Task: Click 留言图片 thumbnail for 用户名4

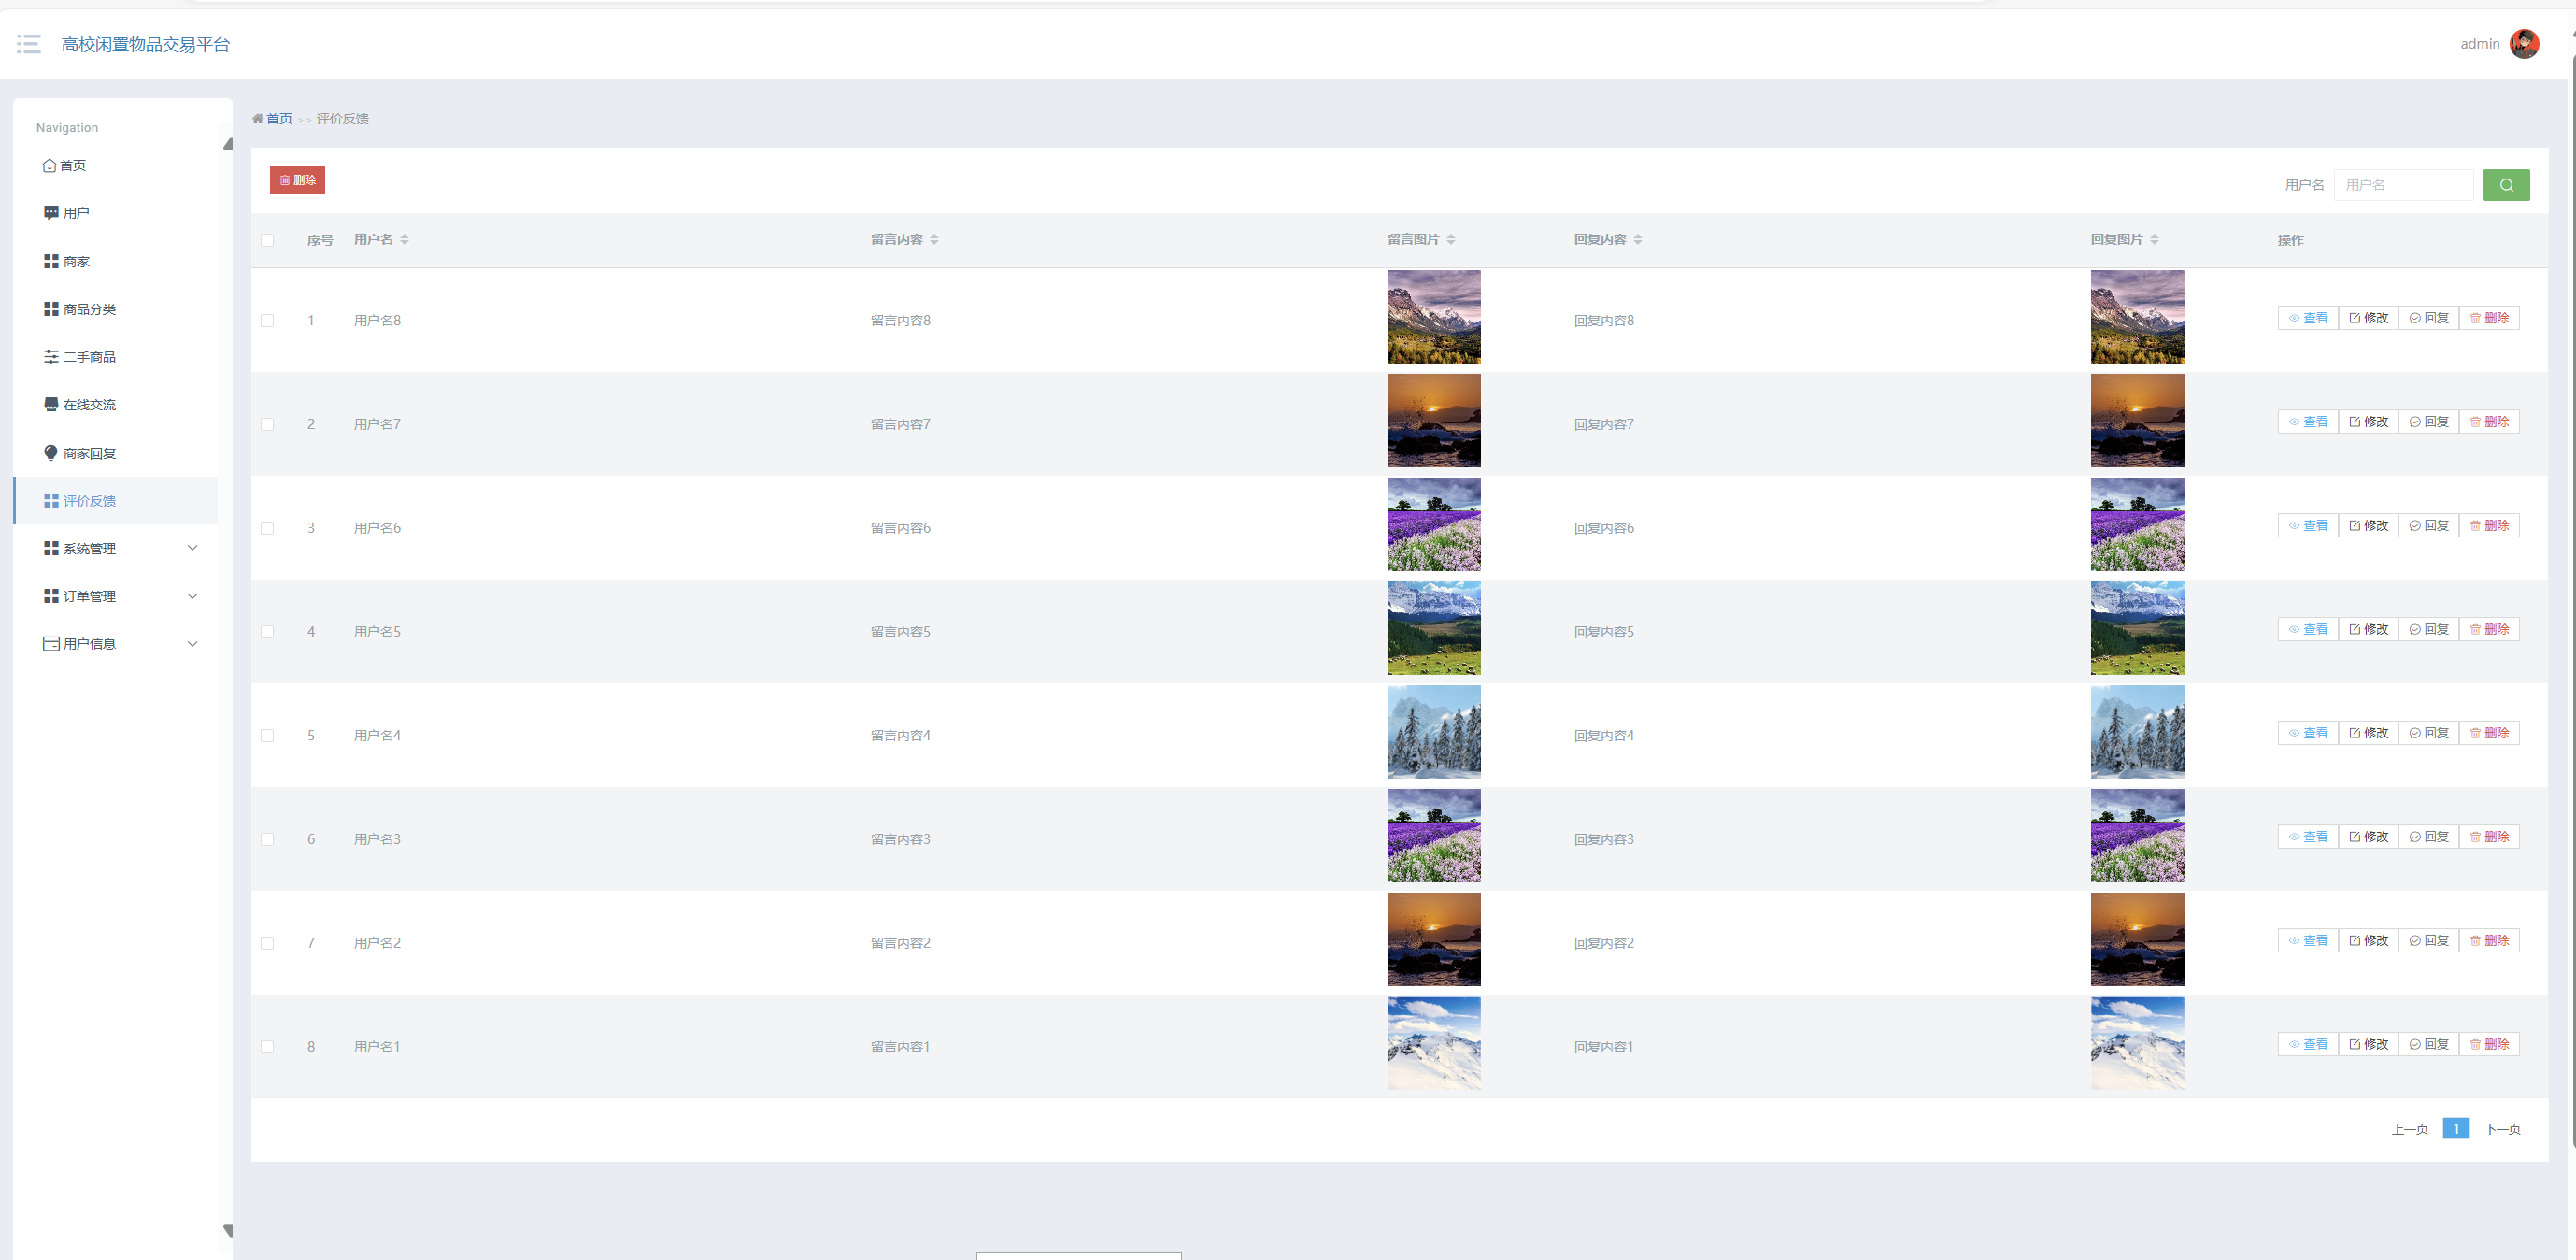Action: click(x=1433, y=732)
